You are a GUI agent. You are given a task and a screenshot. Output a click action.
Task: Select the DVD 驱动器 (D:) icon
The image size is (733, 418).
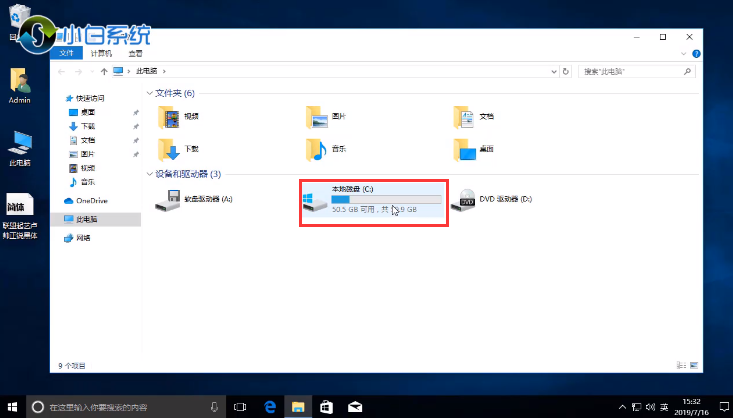pyautogui.click(x=462, y=200)
